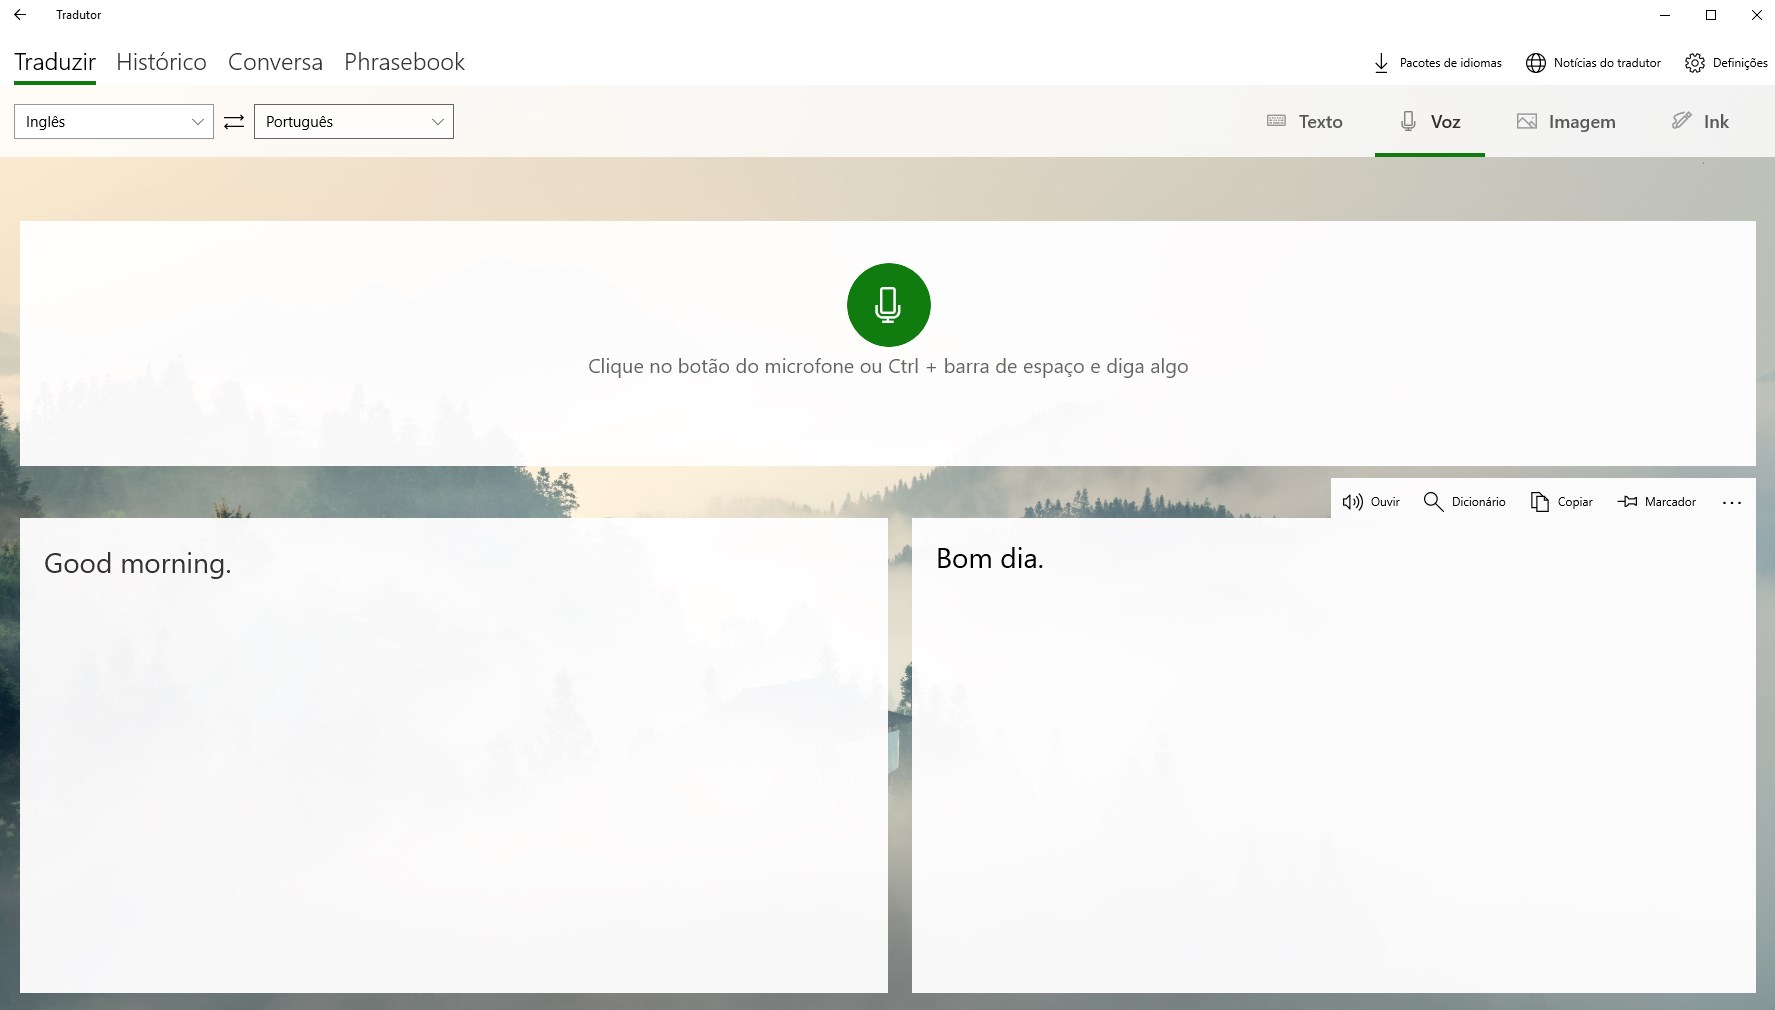Close the Tradutor window
The height and width of the screenshot is (1010, 1775).
point(1756,15)
